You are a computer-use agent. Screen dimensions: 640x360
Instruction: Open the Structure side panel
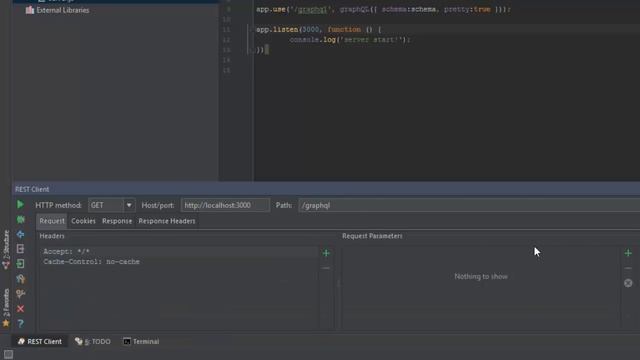pyautogui.click(x=6, y=249)
